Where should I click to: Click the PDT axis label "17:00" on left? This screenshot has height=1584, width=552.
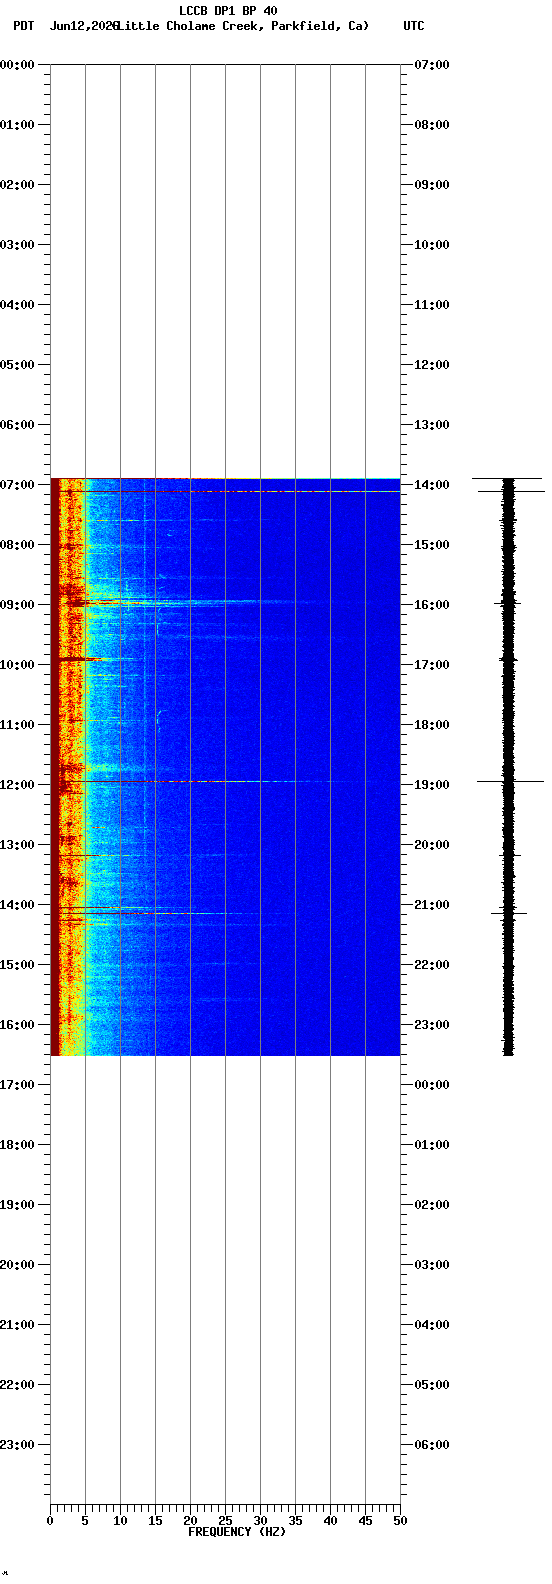click(18, 1085)
